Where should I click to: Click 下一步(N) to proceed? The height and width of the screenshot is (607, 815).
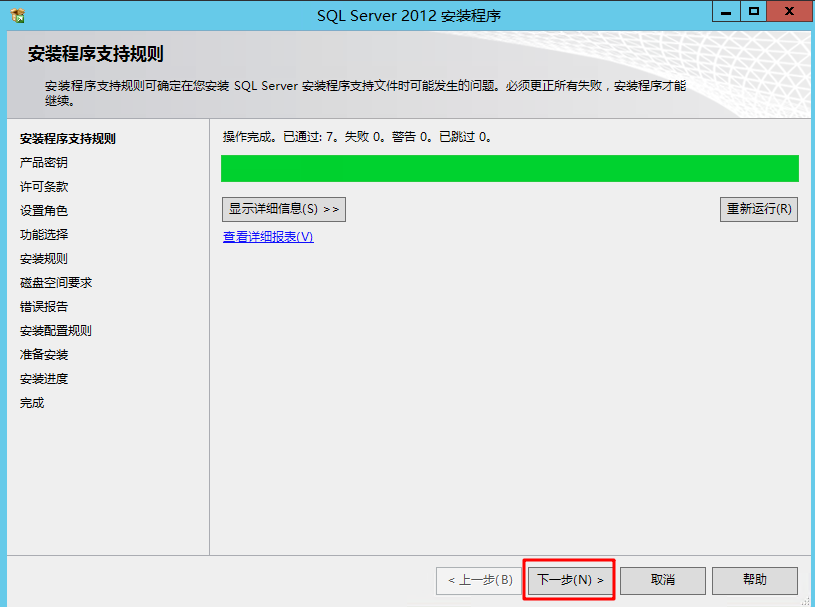click(570, 580)
